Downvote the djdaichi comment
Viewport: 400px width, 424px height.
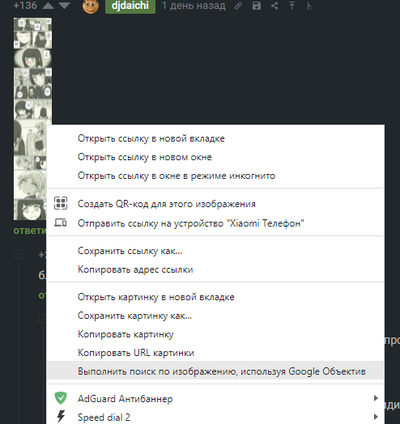click(x=64, y=6)
